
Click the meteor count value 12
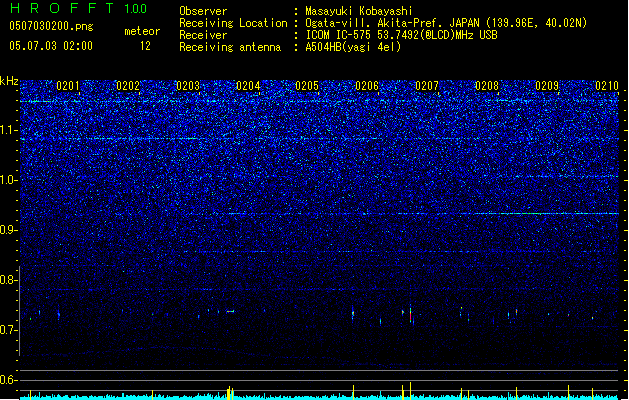coord(145,46)
